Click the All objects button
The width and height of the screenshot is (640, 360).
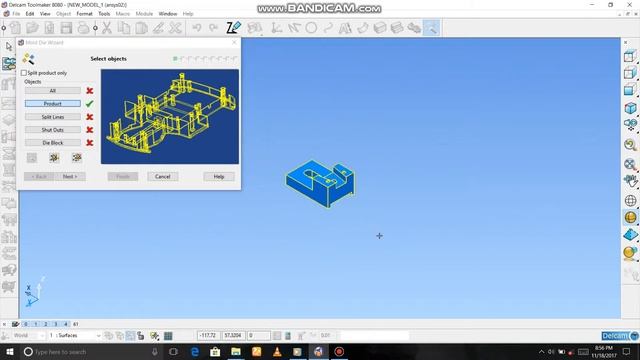(x=53, y=91)
